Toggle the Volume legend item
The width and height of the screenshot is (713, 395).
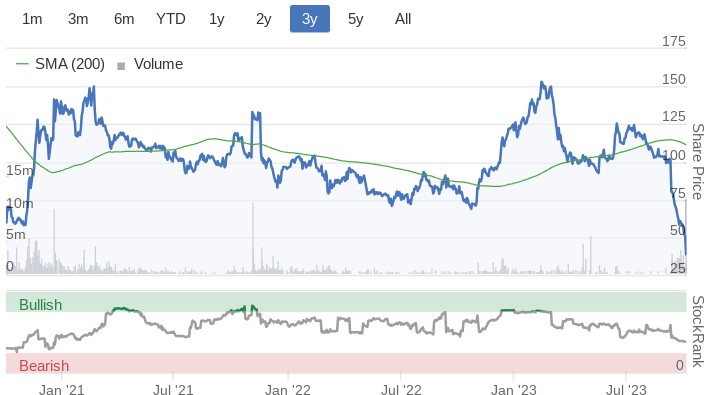pos(150,64)
